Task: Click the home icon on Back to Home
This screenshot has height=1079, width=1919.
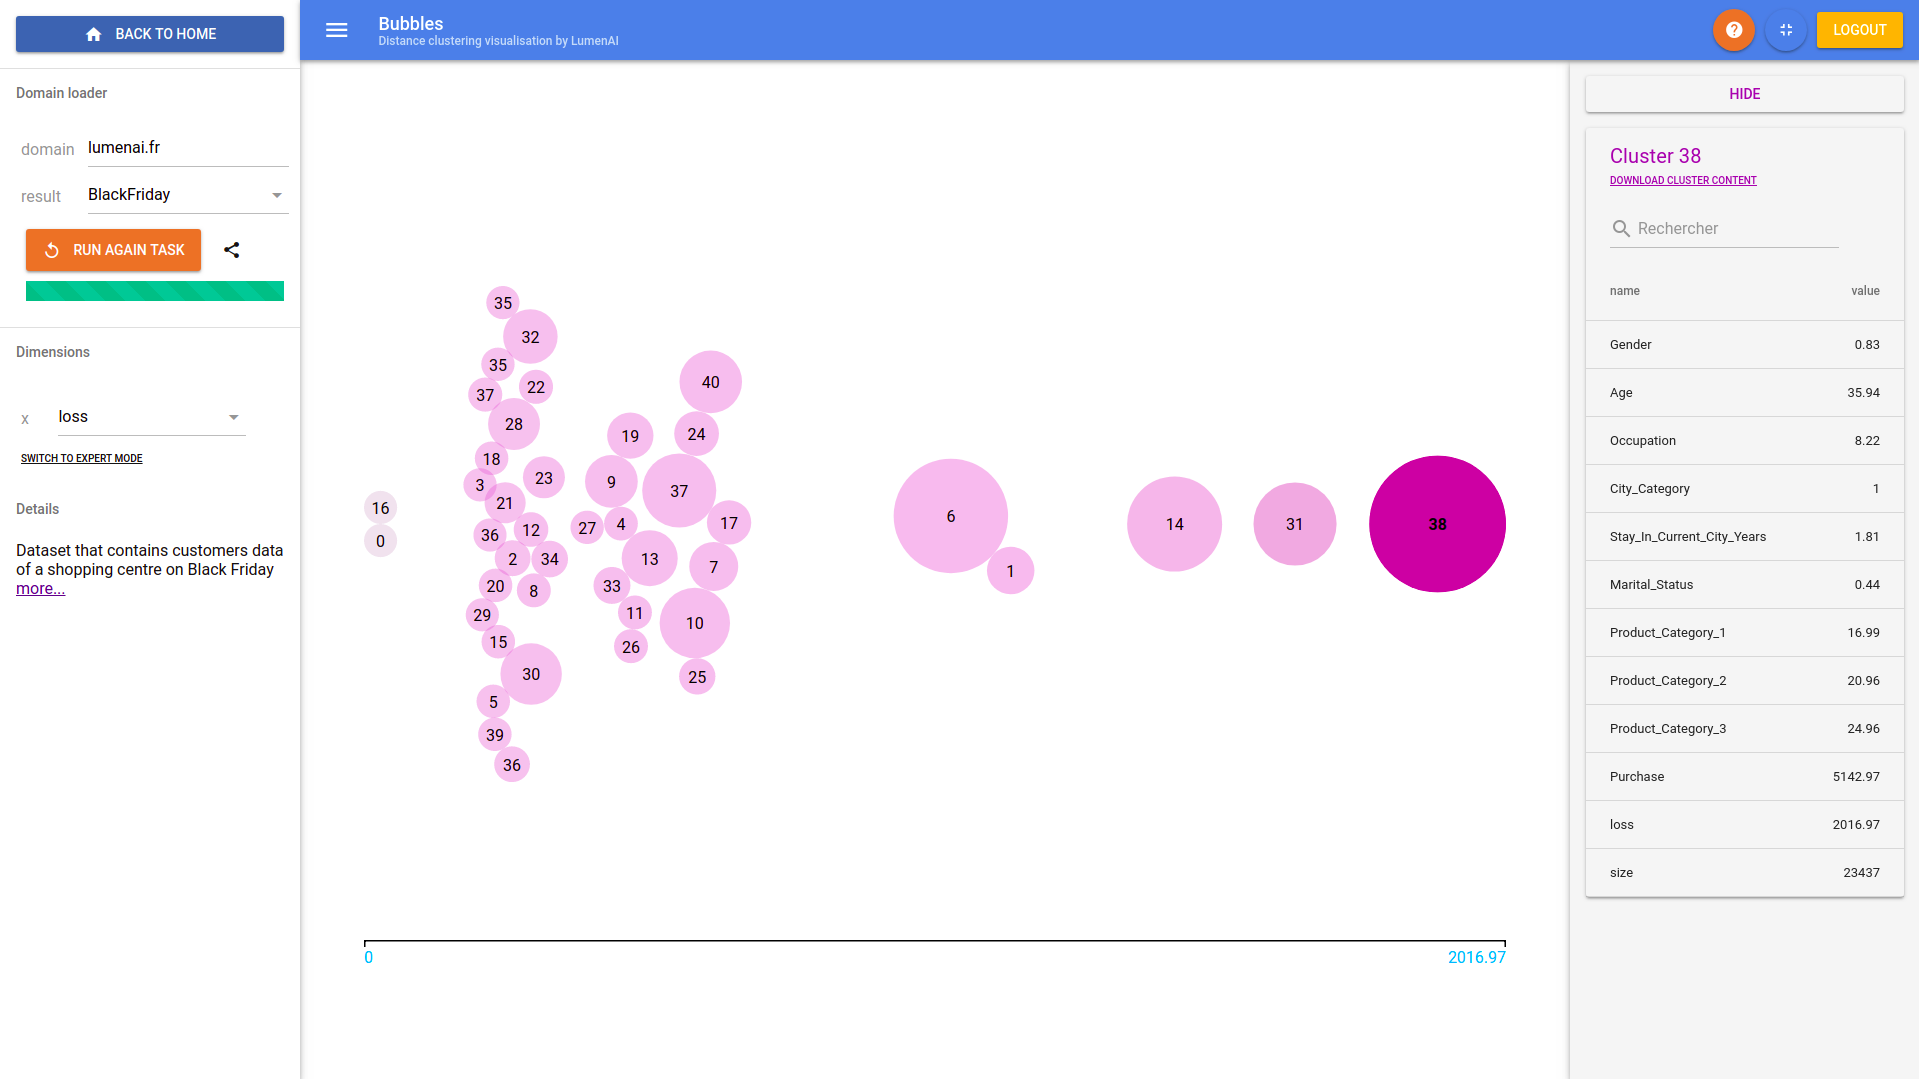Action: (94, 33)
